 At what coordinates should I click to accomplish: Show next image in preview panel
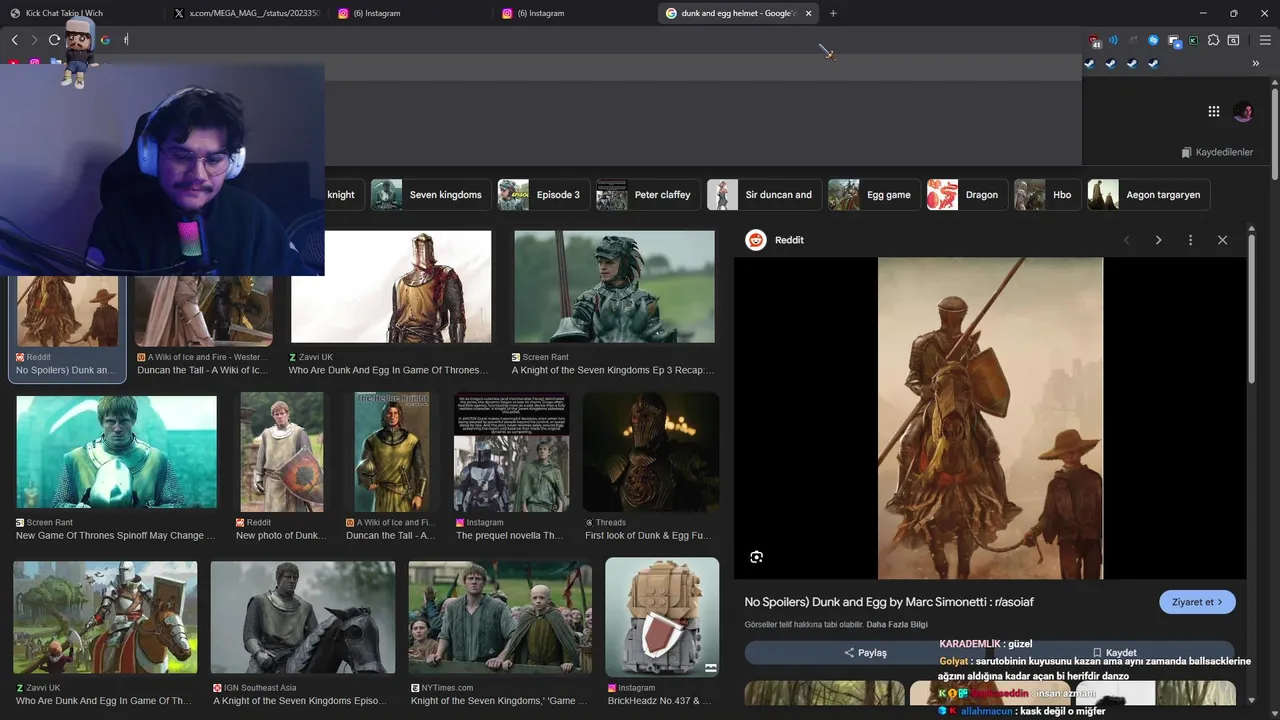click(1158, 240)
